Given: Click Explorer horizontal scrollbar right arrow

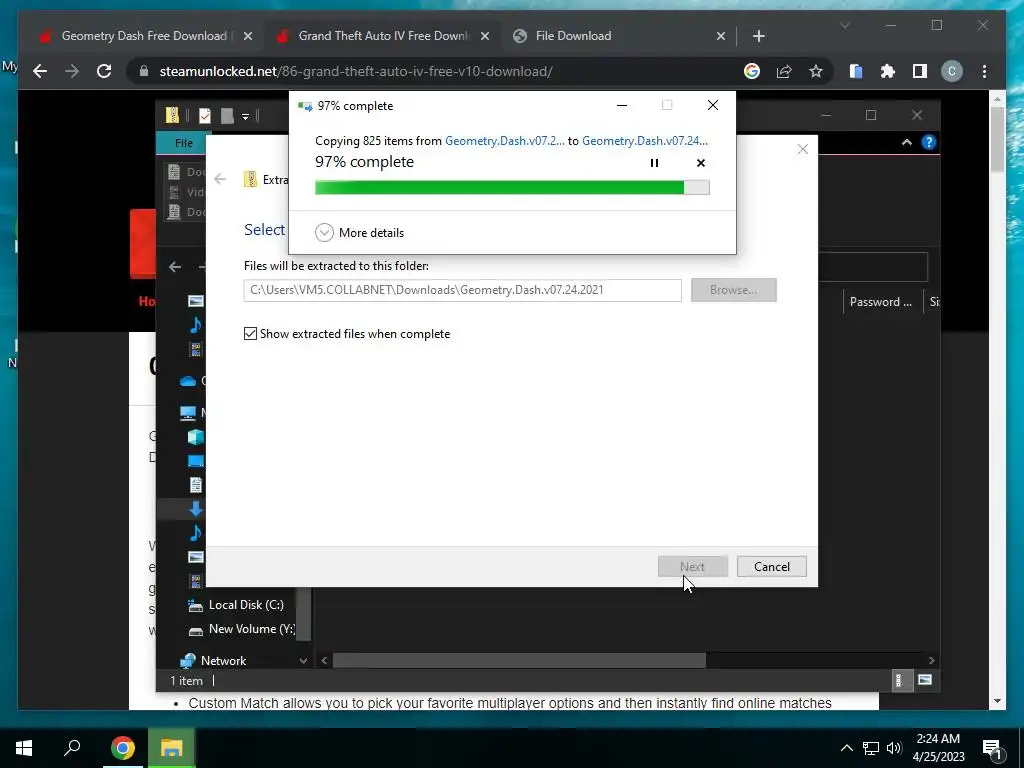Looking at the screenshot, I should tap(932, 661).
